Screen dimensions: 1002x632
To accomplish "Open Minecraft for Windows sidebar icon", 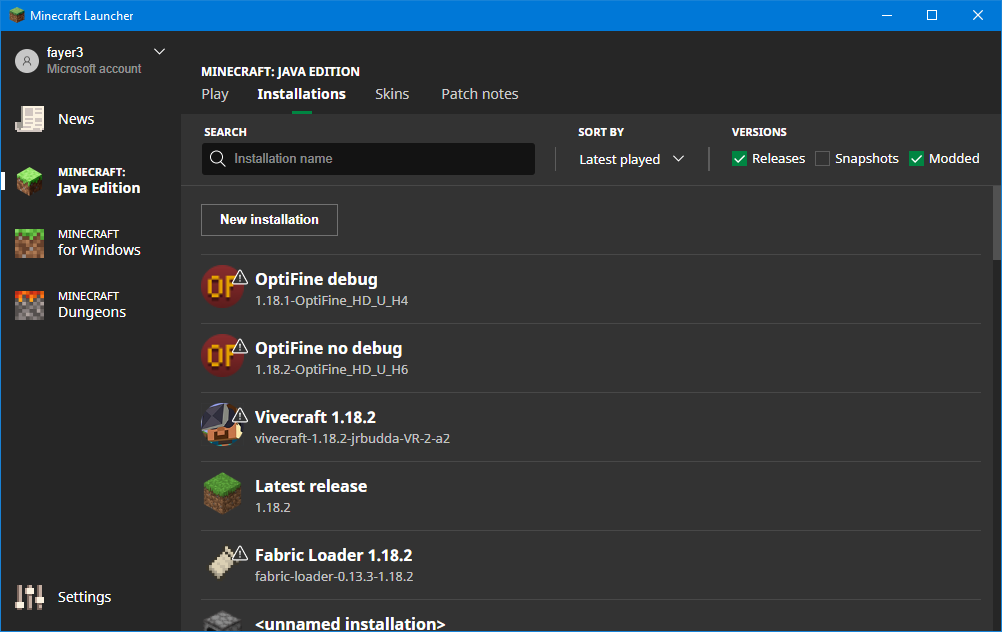I will tap(30, 243).
